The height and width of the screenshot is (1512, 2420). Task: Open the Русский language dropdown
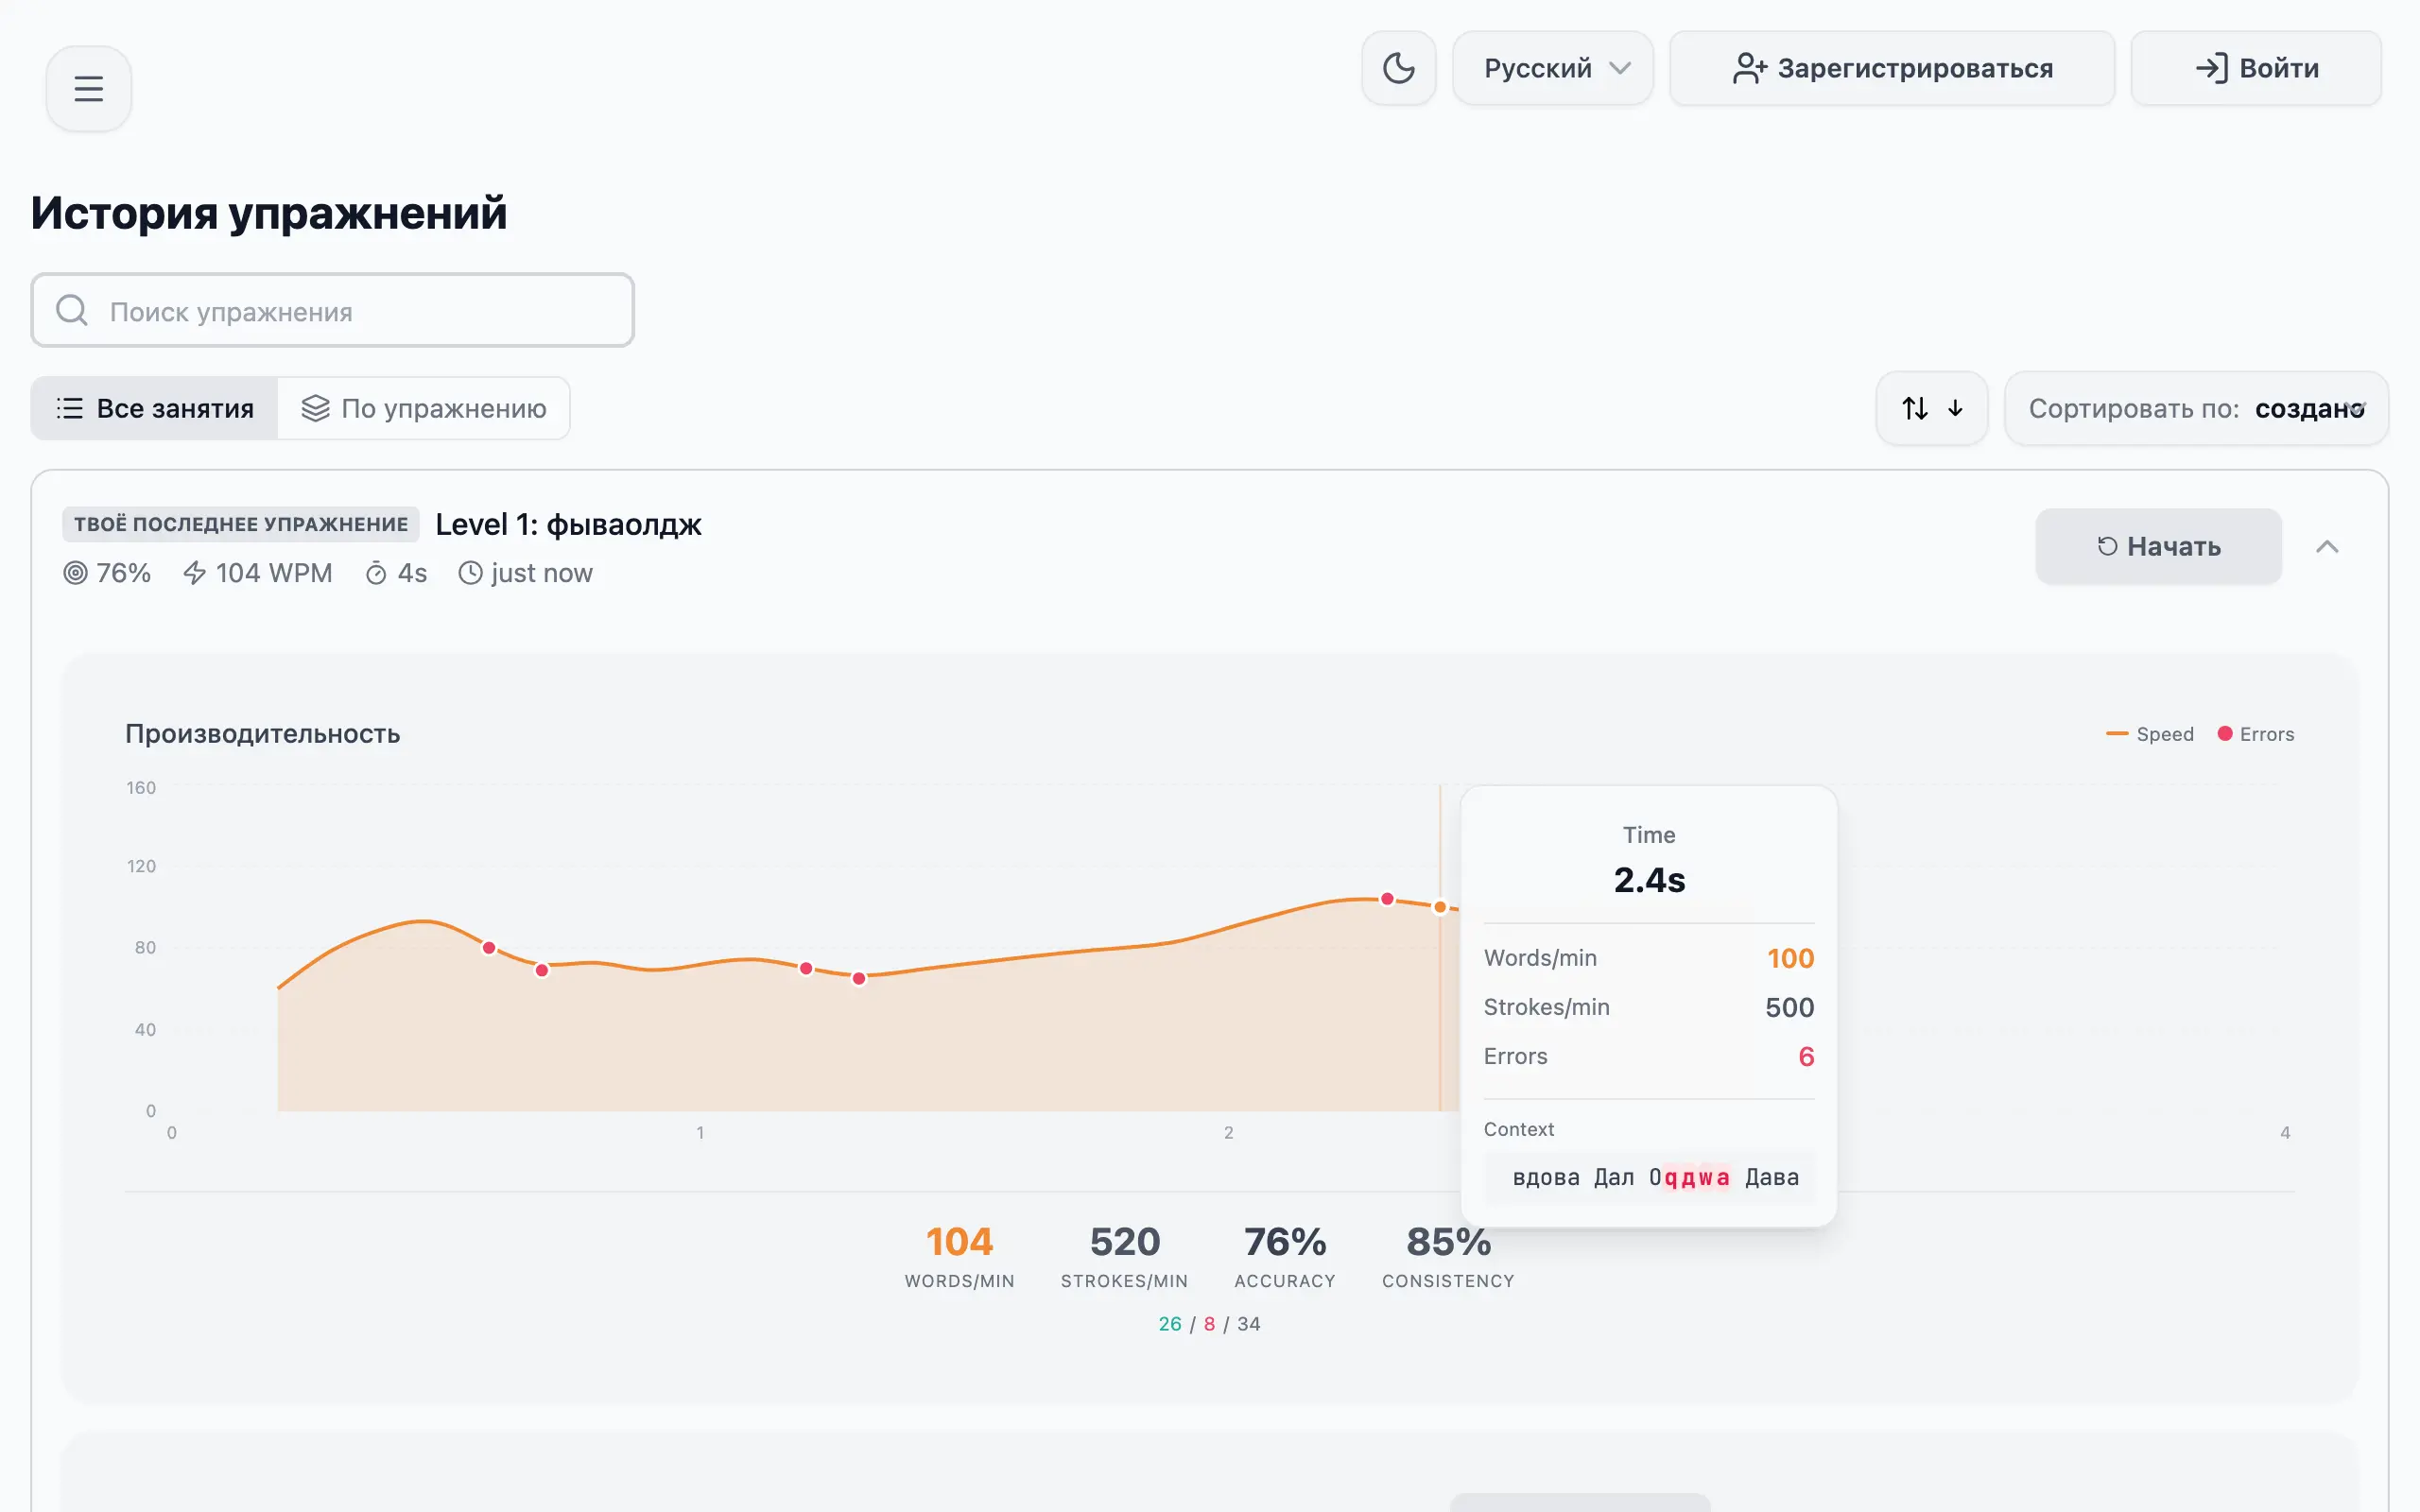point(1551,68)
